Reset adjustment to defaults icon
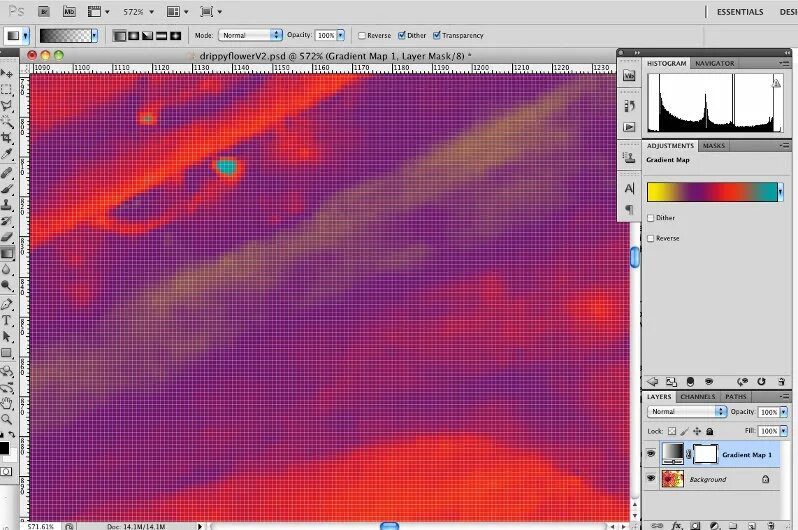 point(761,381)
